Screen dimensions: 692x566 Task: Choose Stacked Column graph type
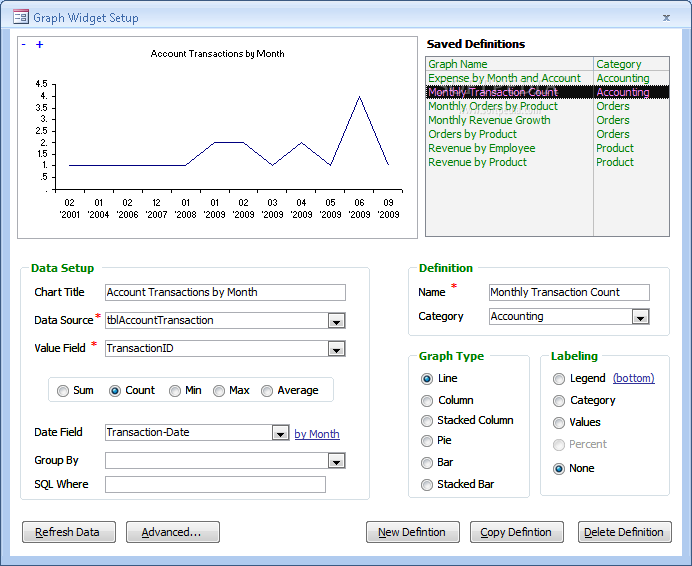[427, 421]
